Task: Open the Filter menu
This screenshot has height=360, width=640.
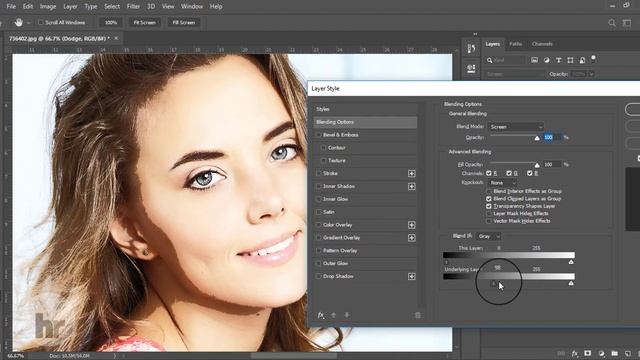Action: (x=133, y=7)
